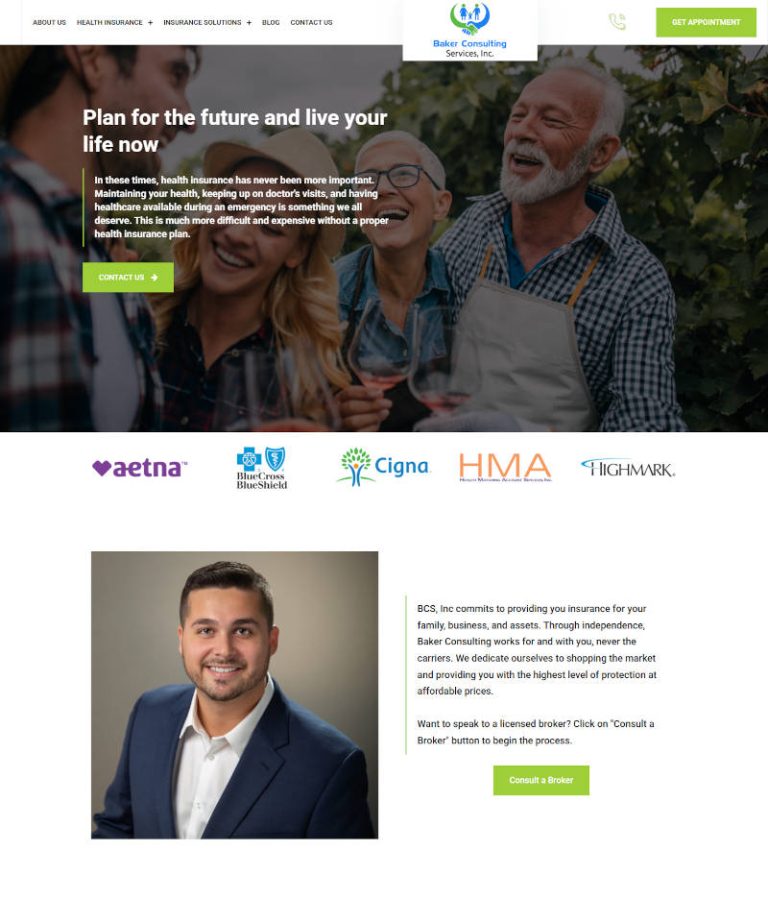Click the green Contact Us hero button
The image size is (768, 900).
tap(128, 277)
